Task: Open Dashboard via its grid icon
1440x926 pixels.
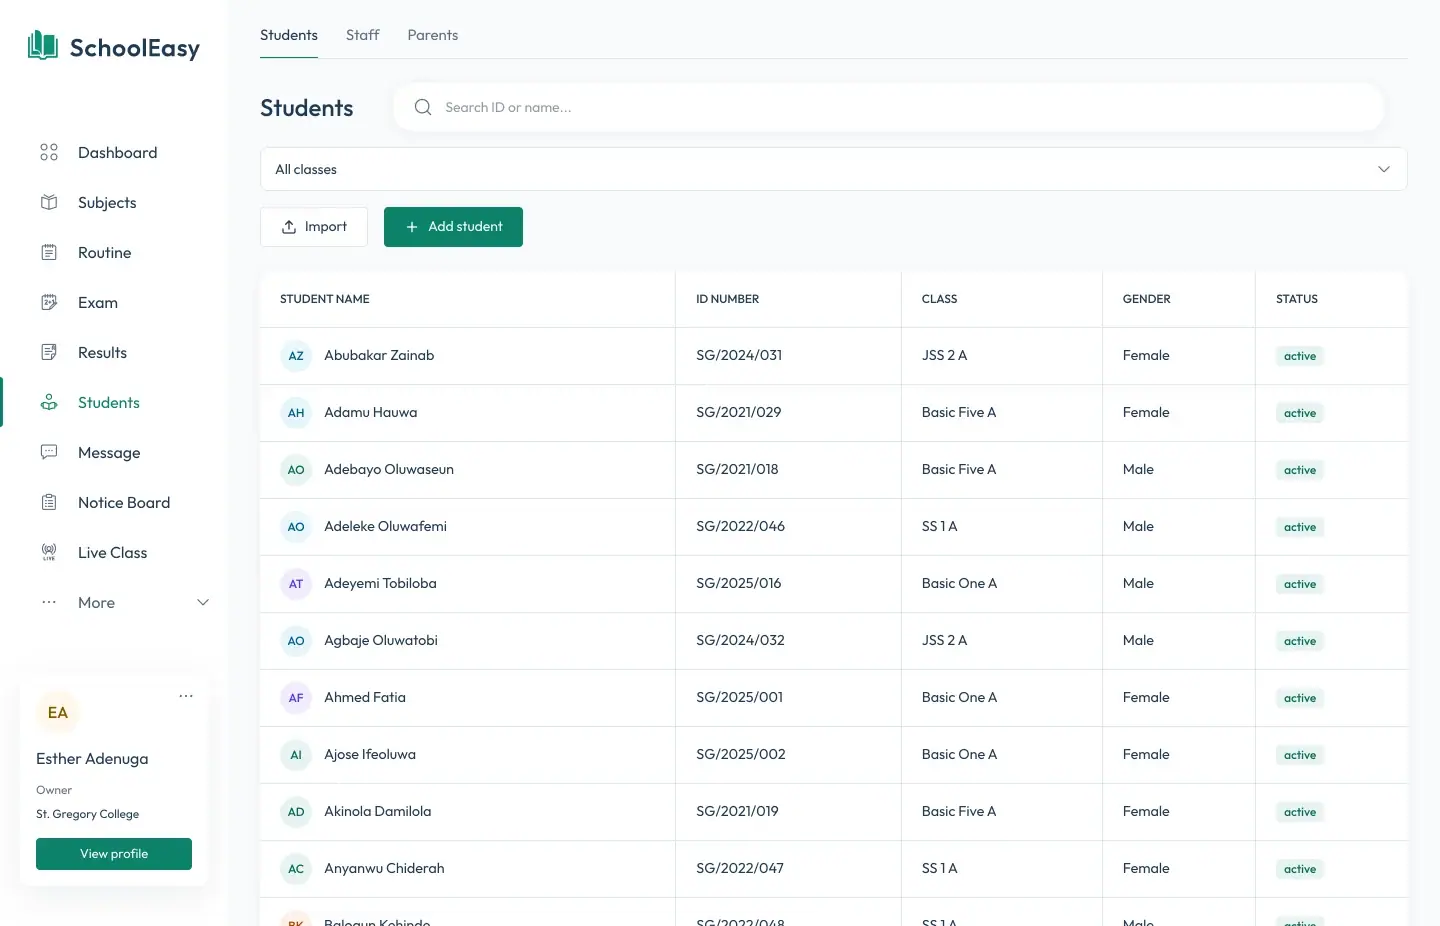Action: pyautogui.click(x=49, y=152)
